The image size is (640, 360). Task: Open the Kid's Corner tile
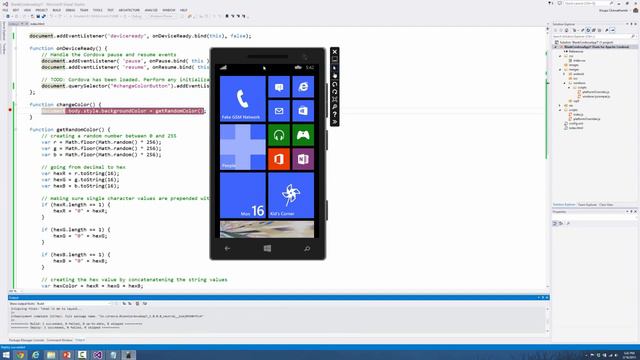291,195
